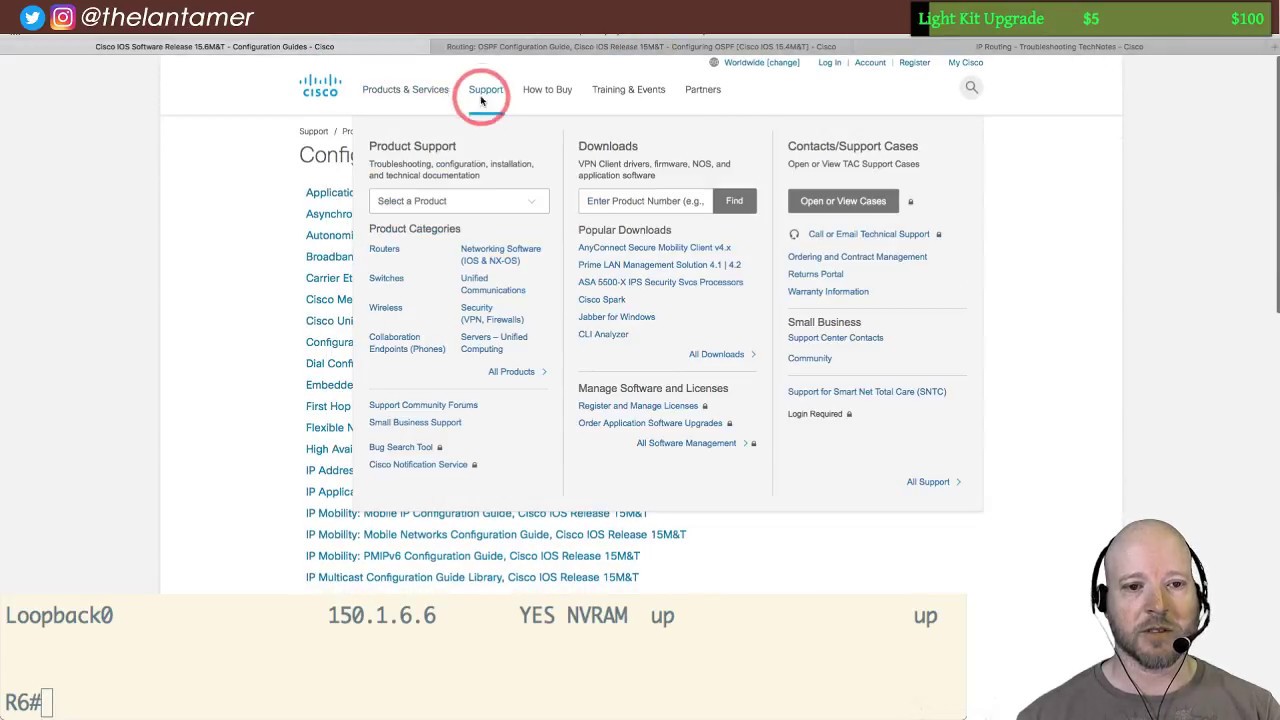Open Security (VPN, Firewalls) link
This screenshot has height=720, width=1280.
tap(492, 314)
